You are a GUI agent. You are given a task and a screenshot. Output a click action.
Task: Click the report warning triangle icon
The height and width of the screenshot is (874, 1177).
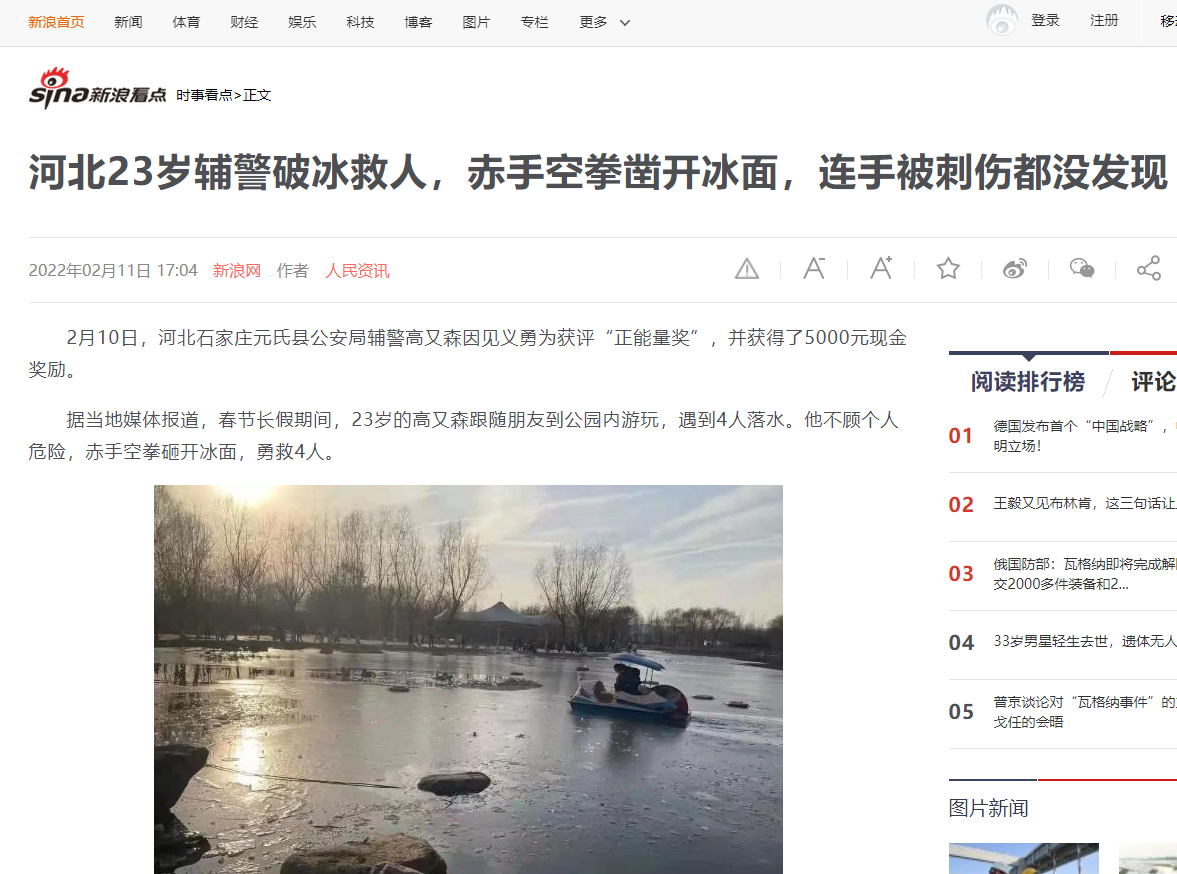point(747,269)
